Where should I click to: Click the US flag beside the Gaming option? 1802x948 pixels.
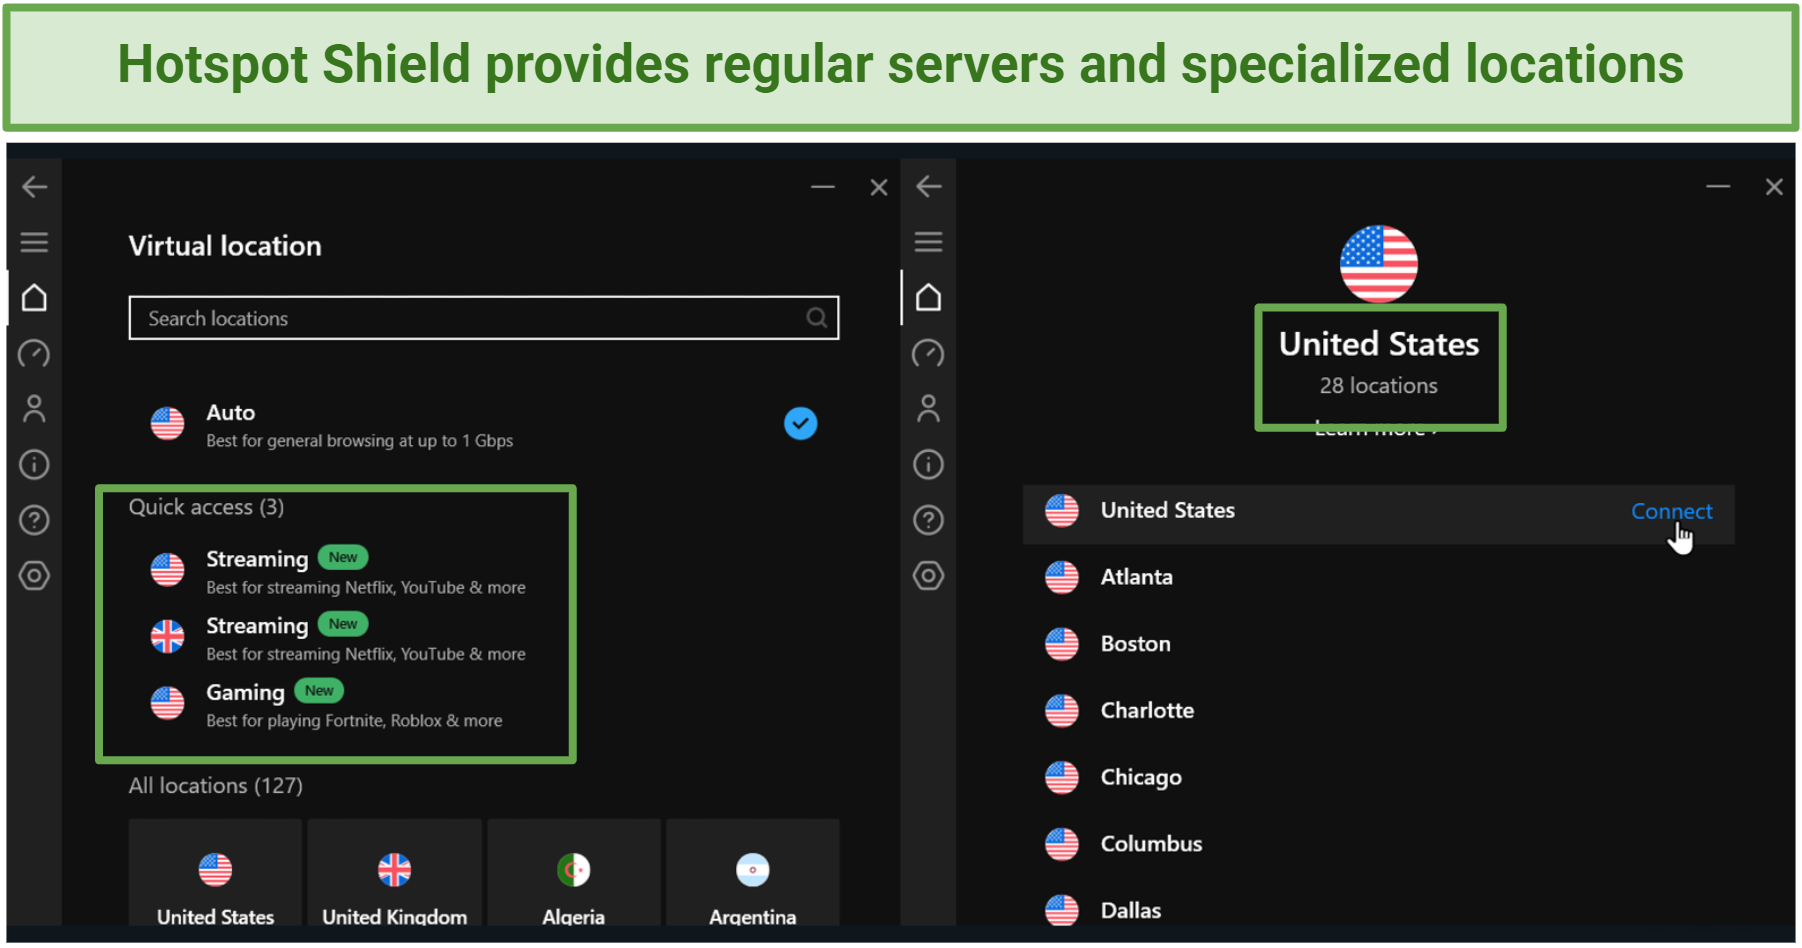coord(168,703)
